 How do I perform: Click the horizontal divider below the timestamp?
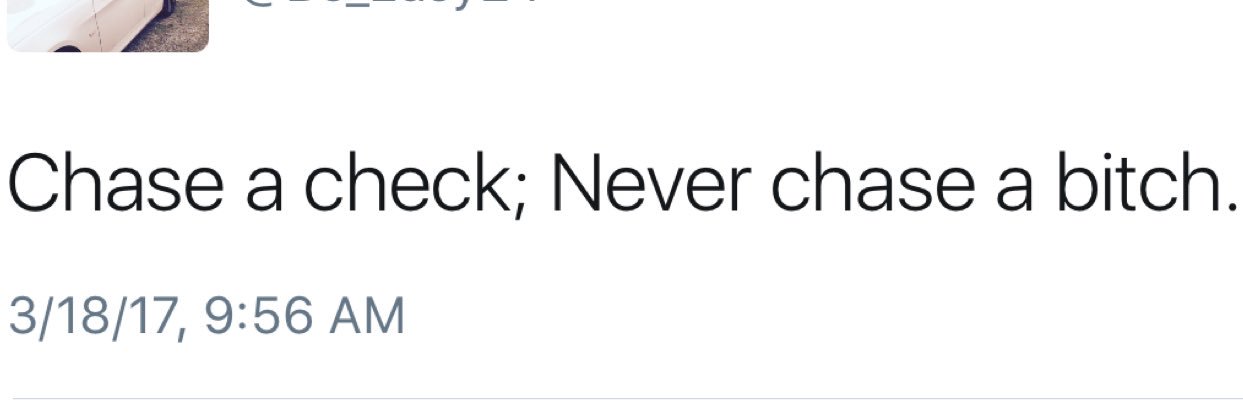pos(621,399)
